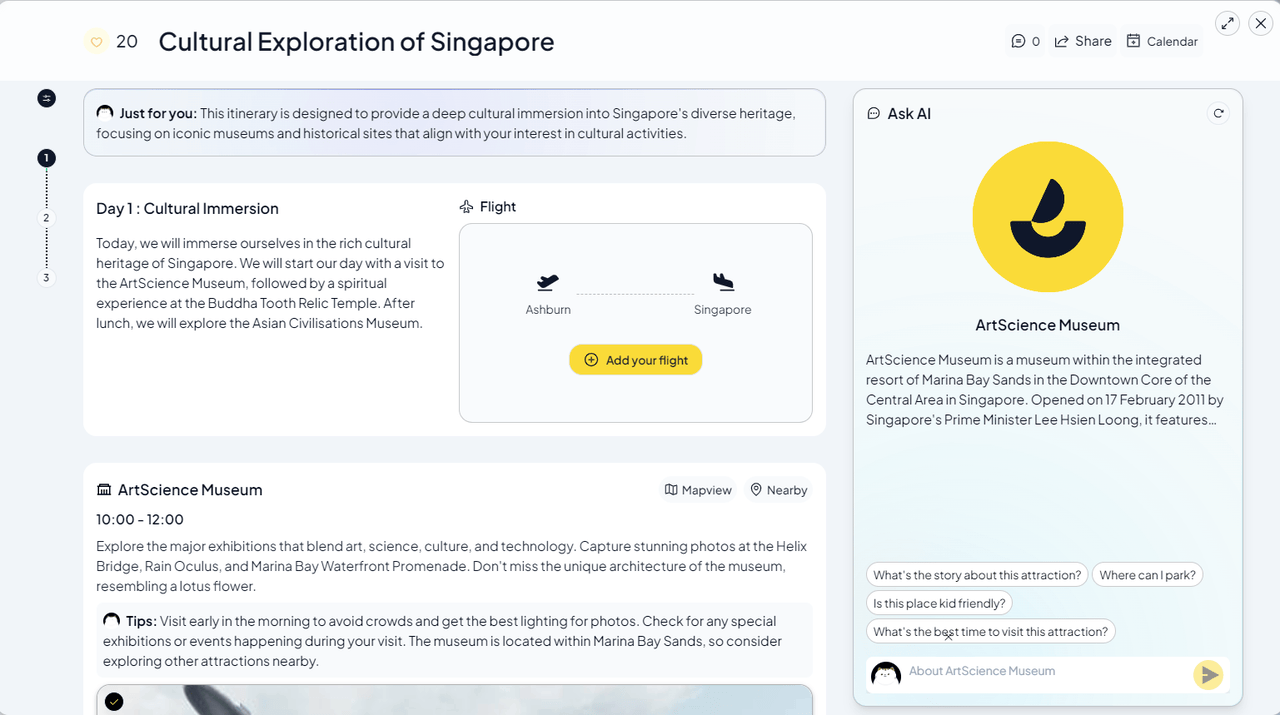Ask "Where can I park?" suggestion
This screenshot has width=1280, height=715.
click(1147, 575)
